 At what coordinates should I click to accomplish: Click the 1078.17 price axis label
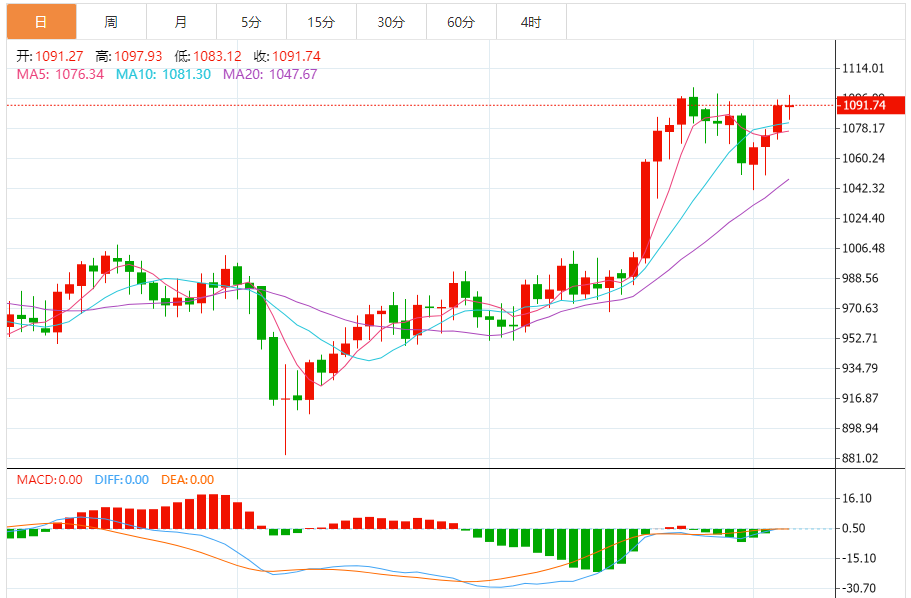pos(863,128)
